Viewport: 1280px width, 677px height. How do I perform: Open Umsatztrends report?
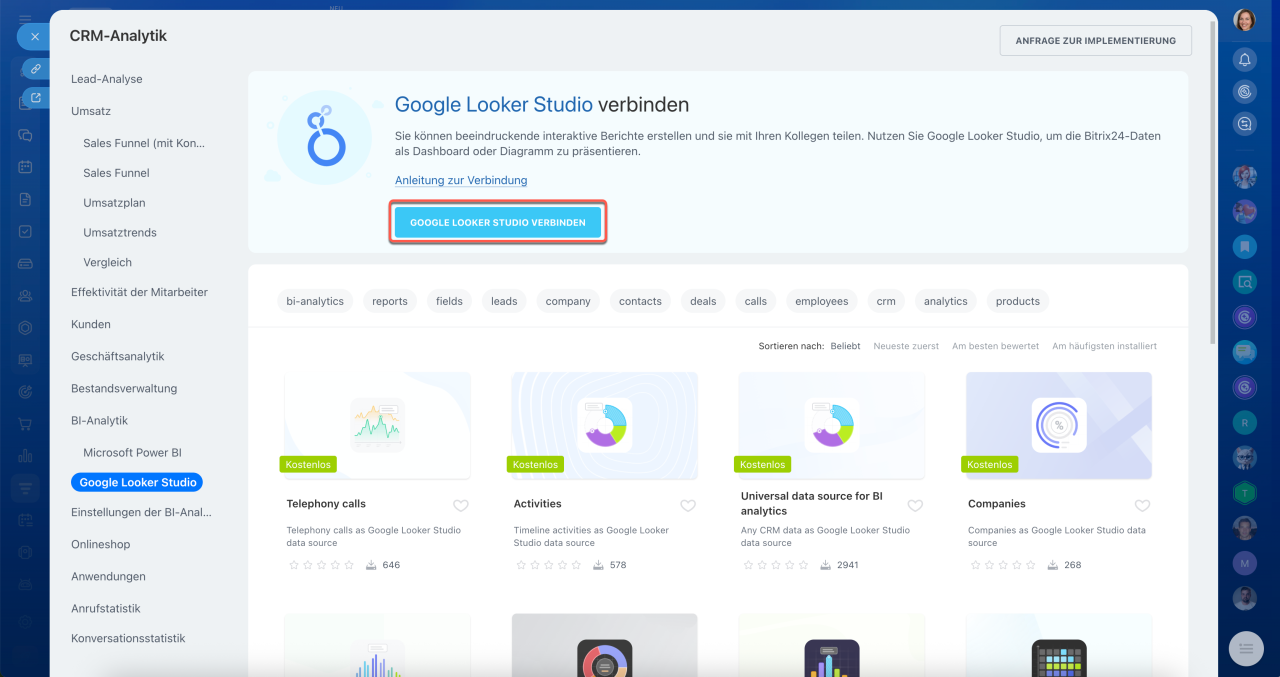(x=120, y=233)
